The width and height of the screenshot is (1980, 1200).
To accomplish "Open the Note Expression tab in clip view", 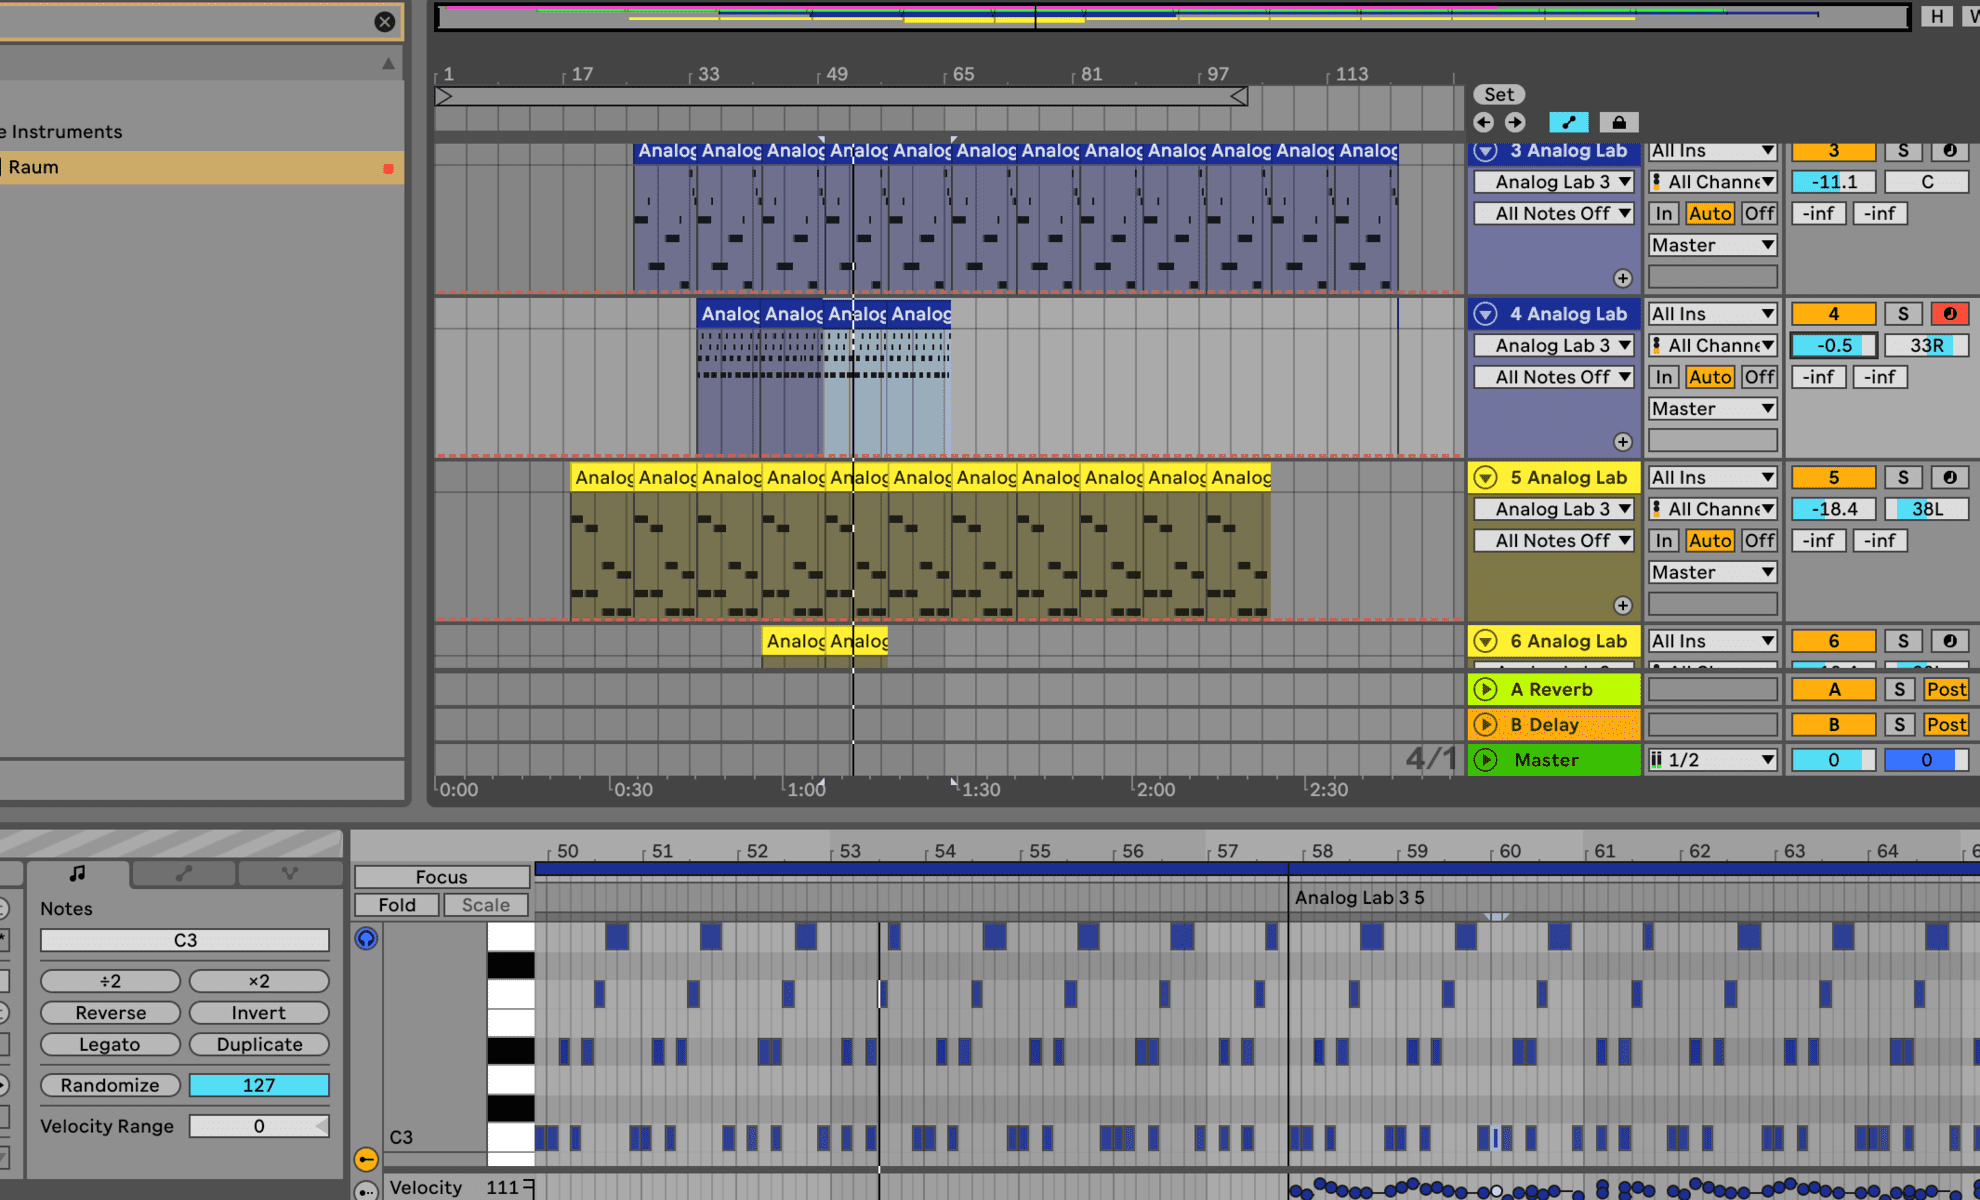I will 290,873.
